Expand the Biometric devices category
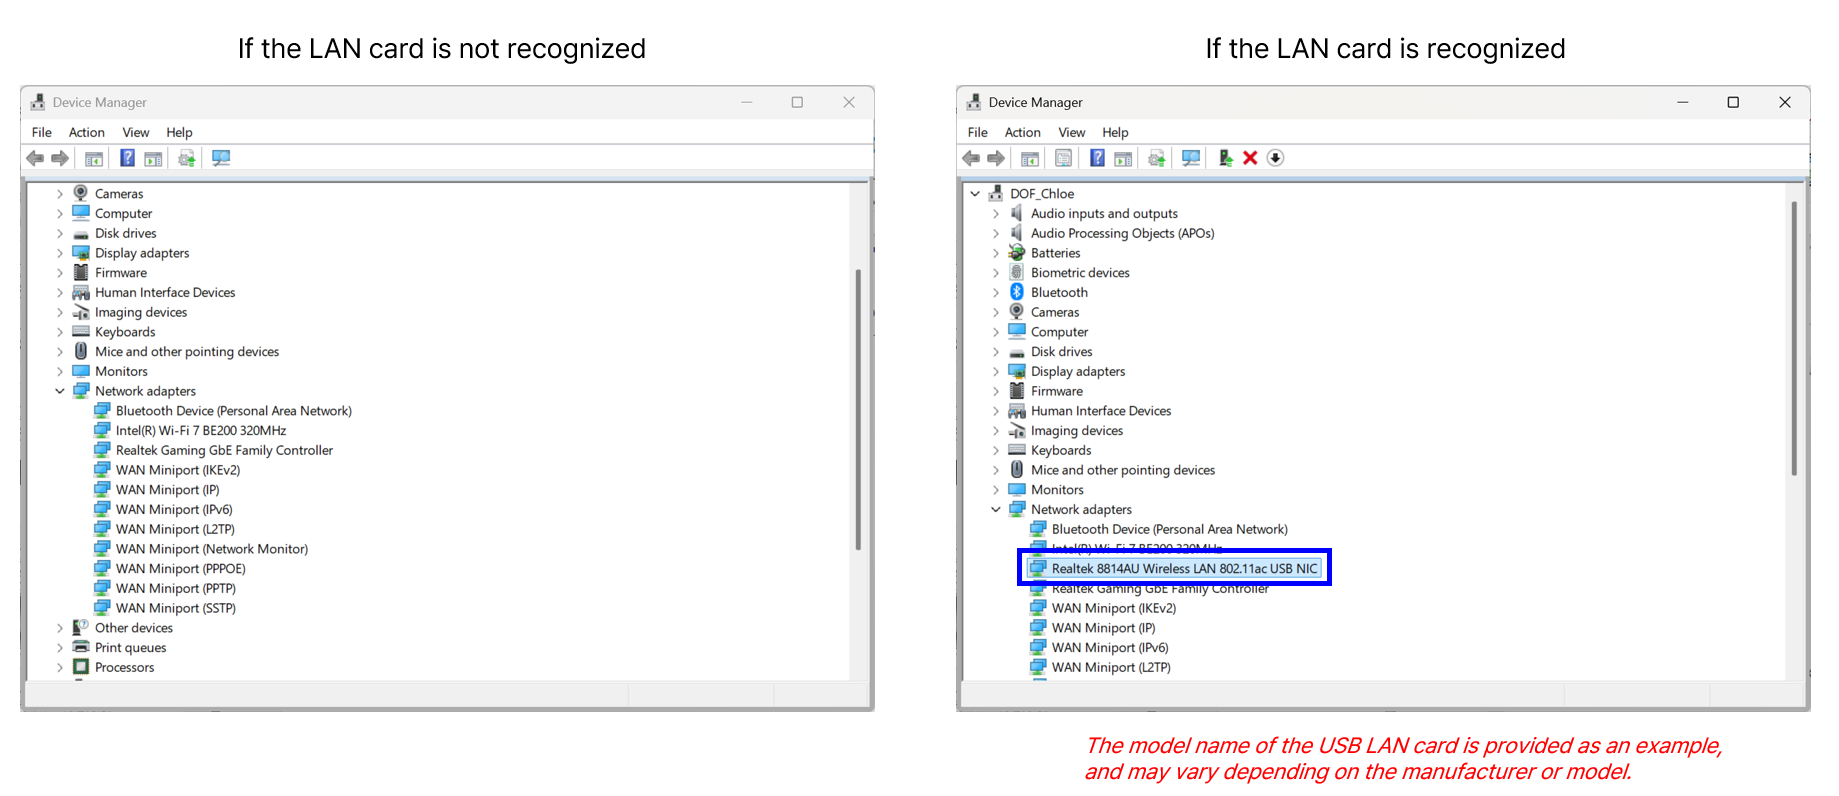Screen dimensions: 1839x796 tap(996, 273)
